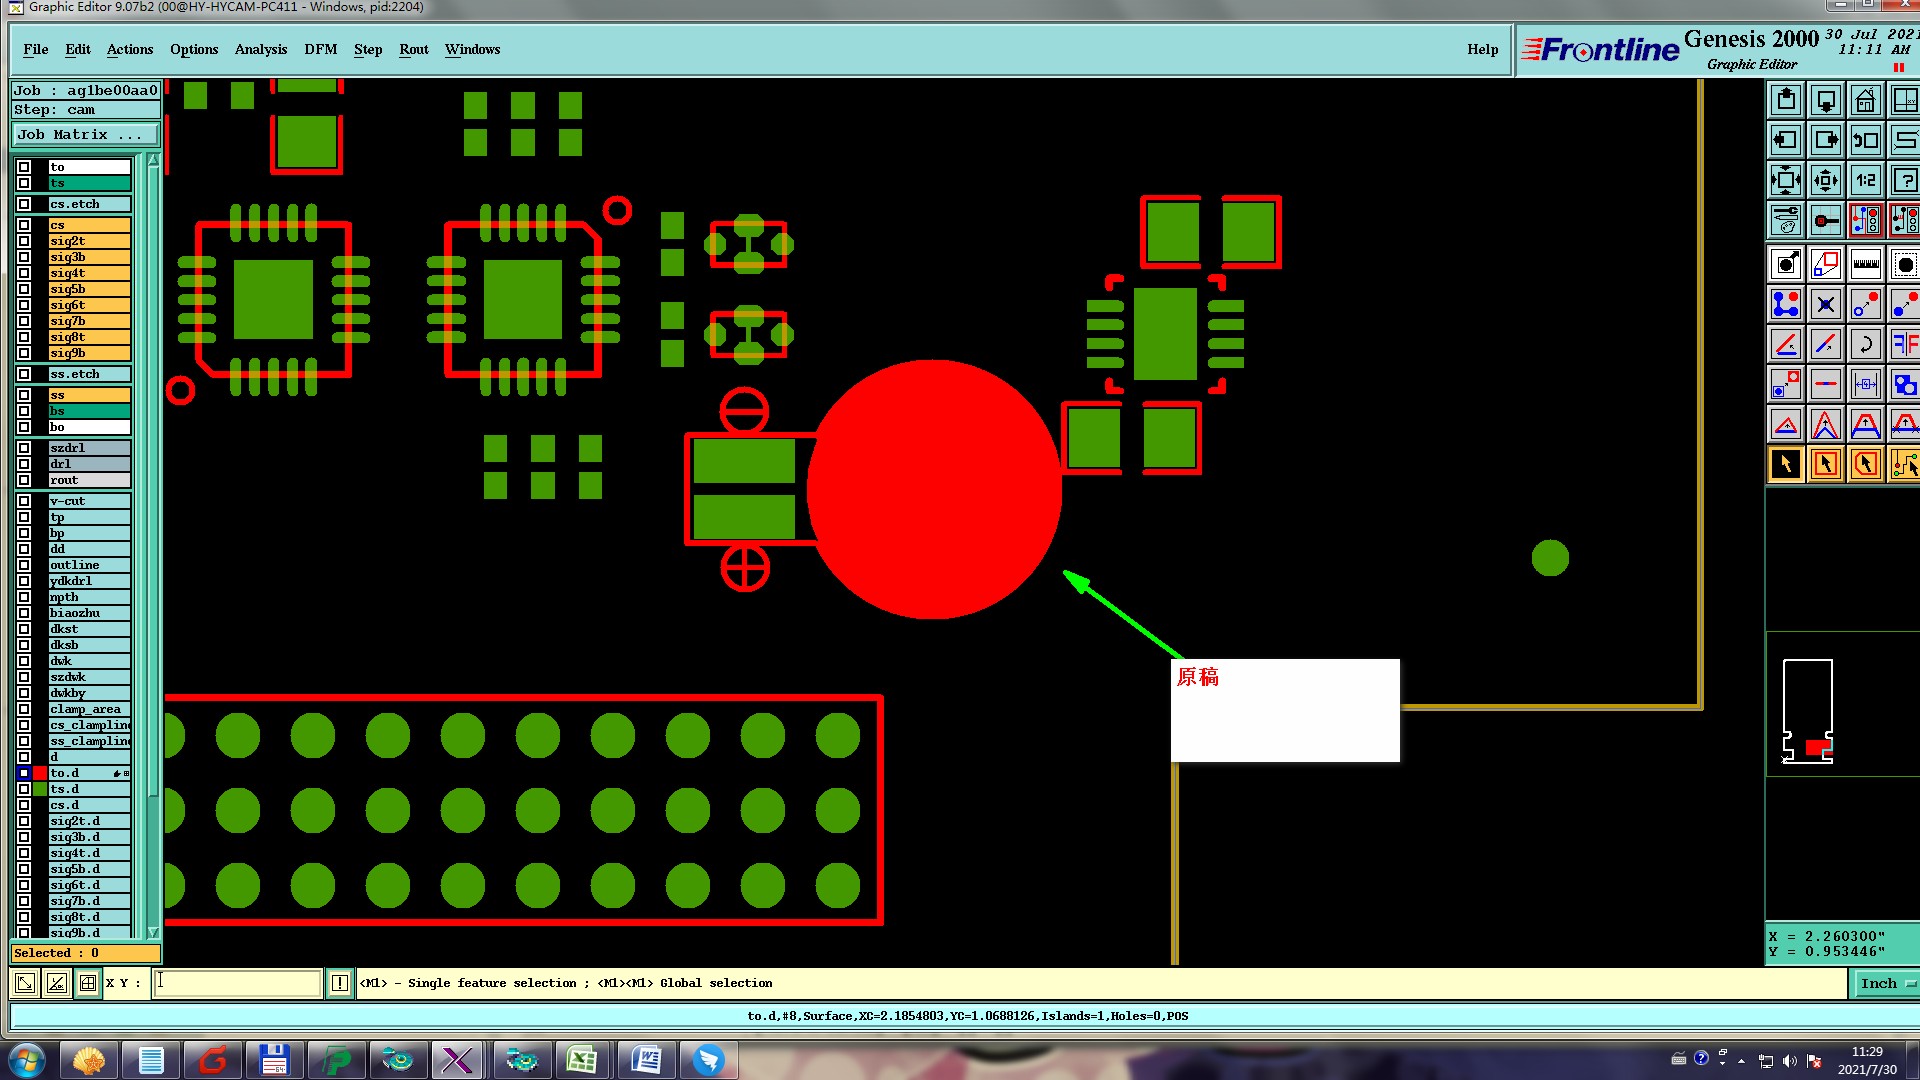Image resolution: width=1920 pixels, height=1080 pixels.
Task: Click the question mark help icon
Action: [1905, 180]
